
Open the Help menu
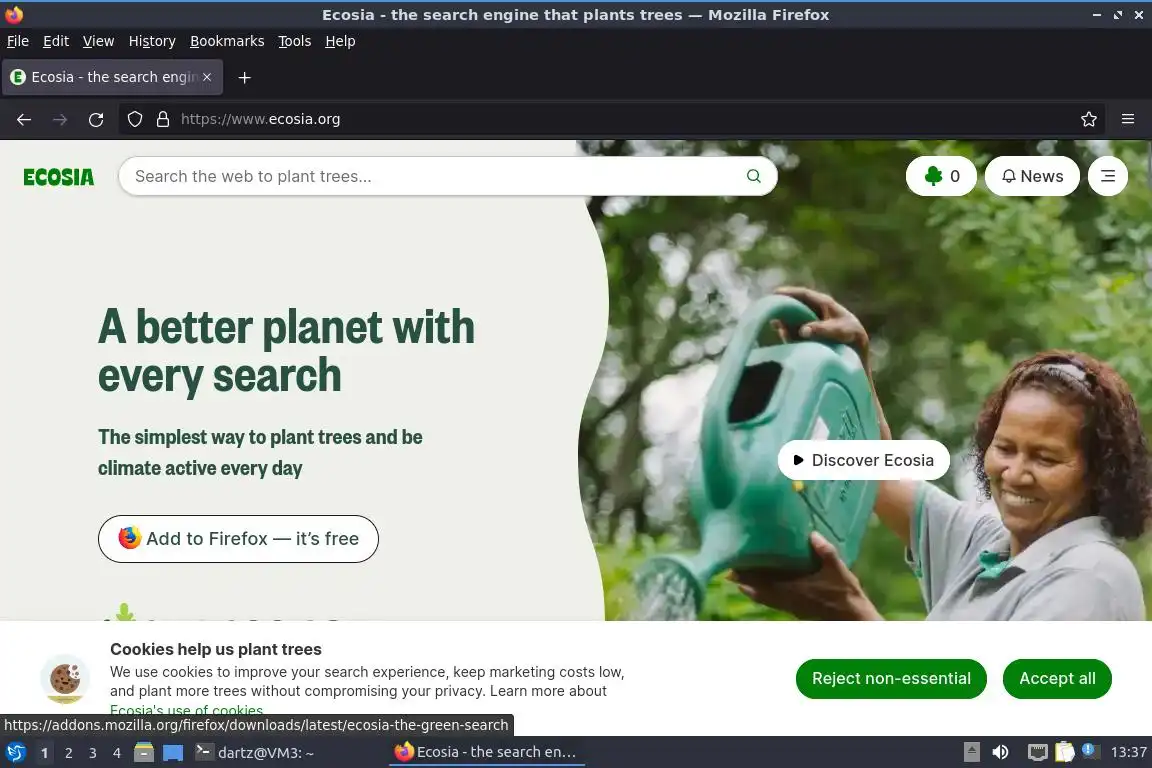click(340, 41)
